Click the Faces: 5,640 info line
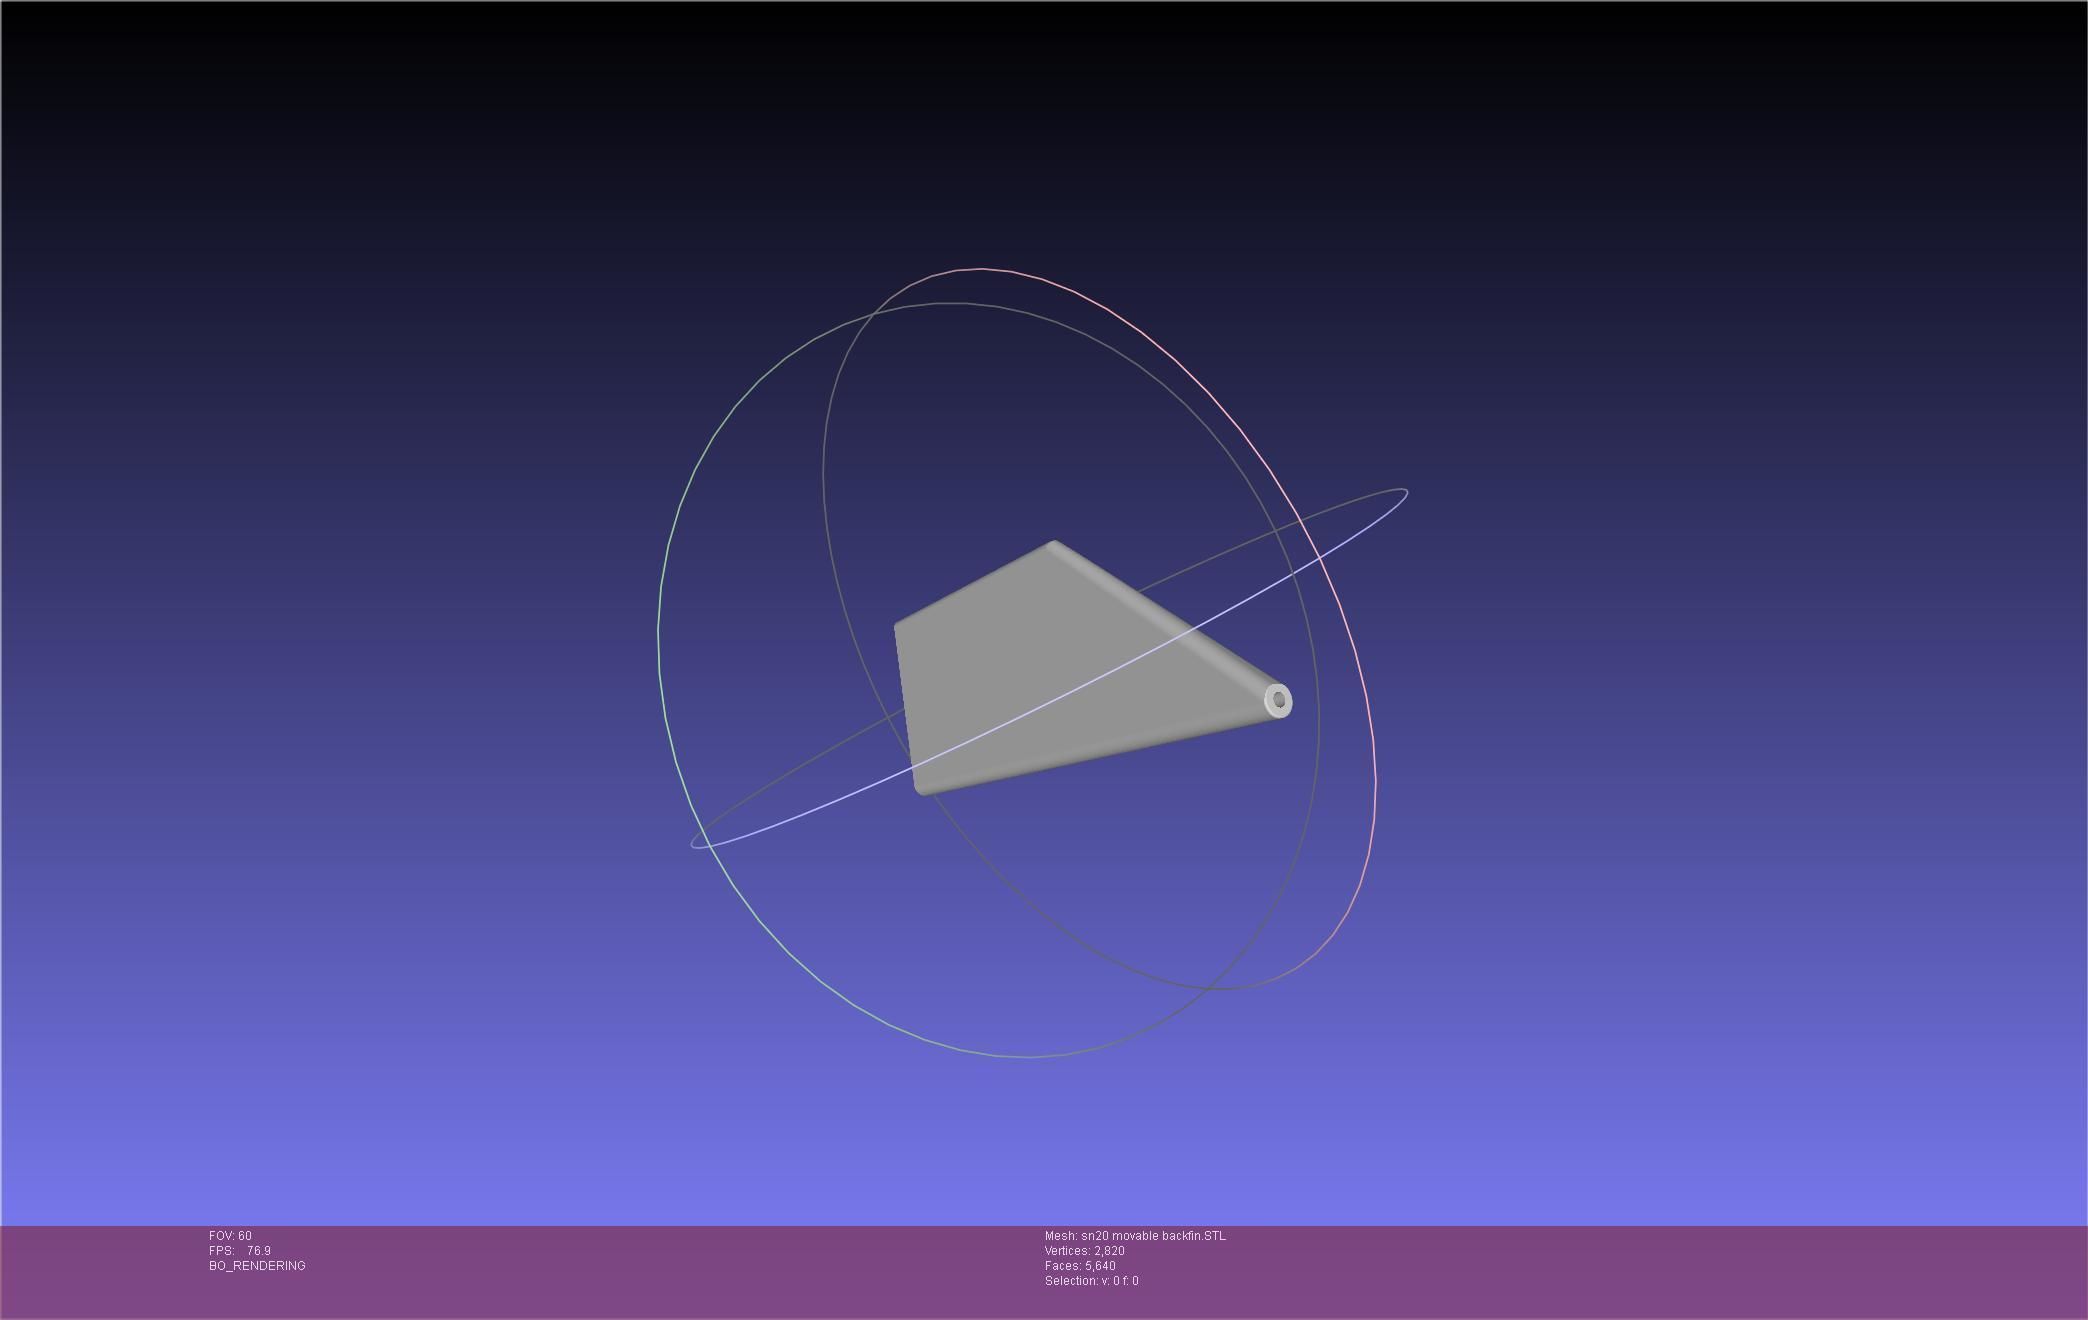 (1080, 1266)
